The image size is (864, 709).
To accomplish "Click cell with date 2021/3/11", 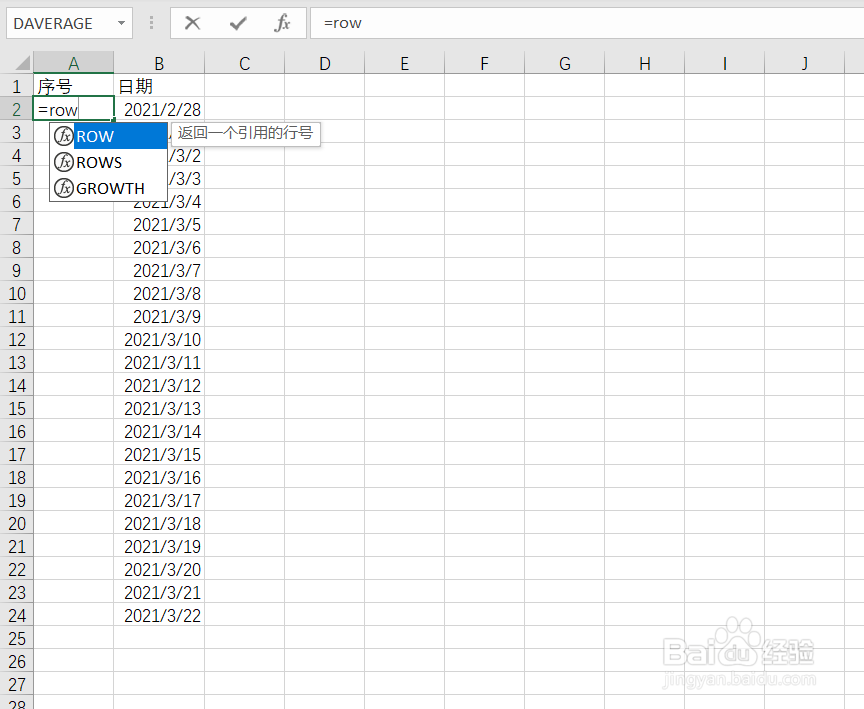I will click(x=159, y=362).
